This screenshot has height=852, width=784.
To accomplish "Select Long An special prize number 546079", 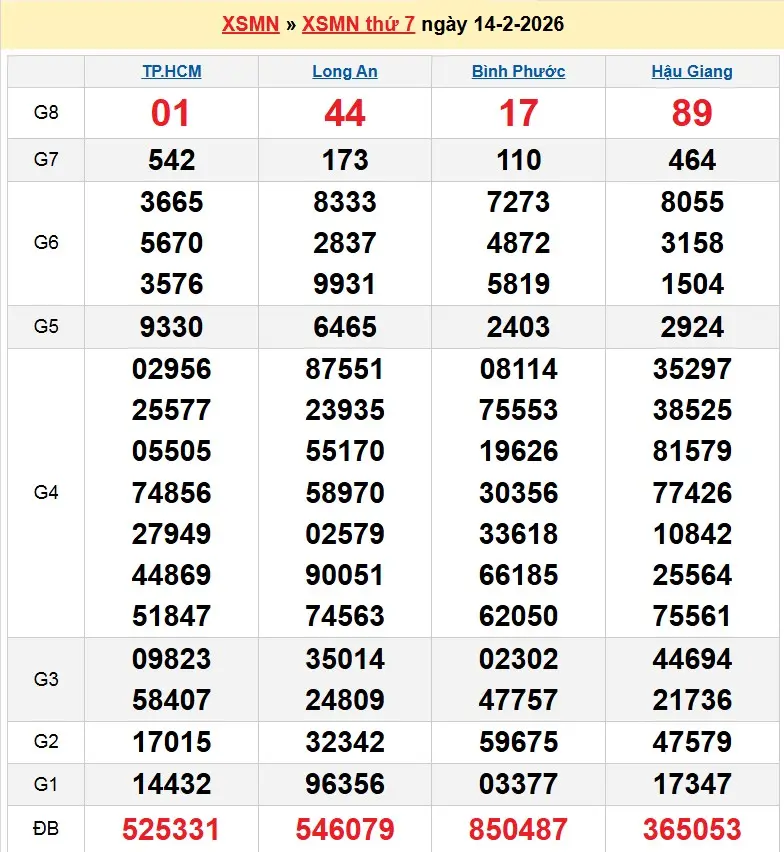I will (x=345, y=829).
